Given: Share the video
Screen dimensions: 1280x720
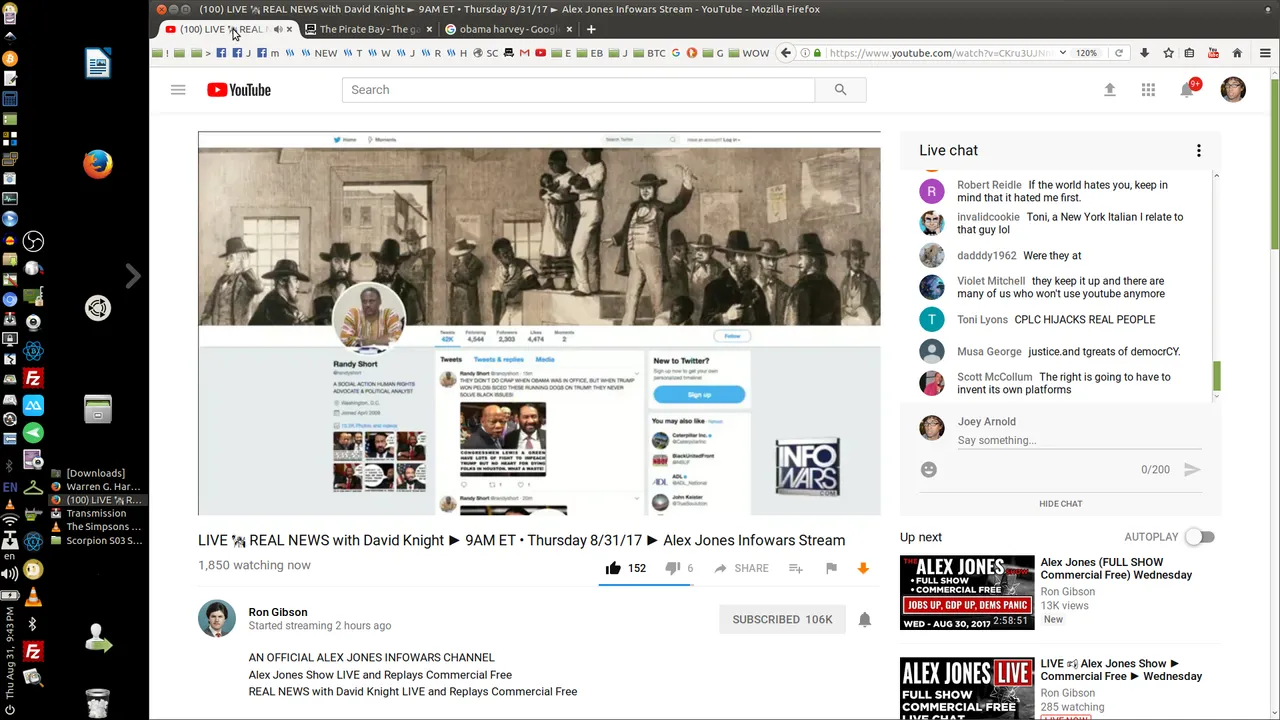Looking at the screenshot, I should click(x=741, y=568).
